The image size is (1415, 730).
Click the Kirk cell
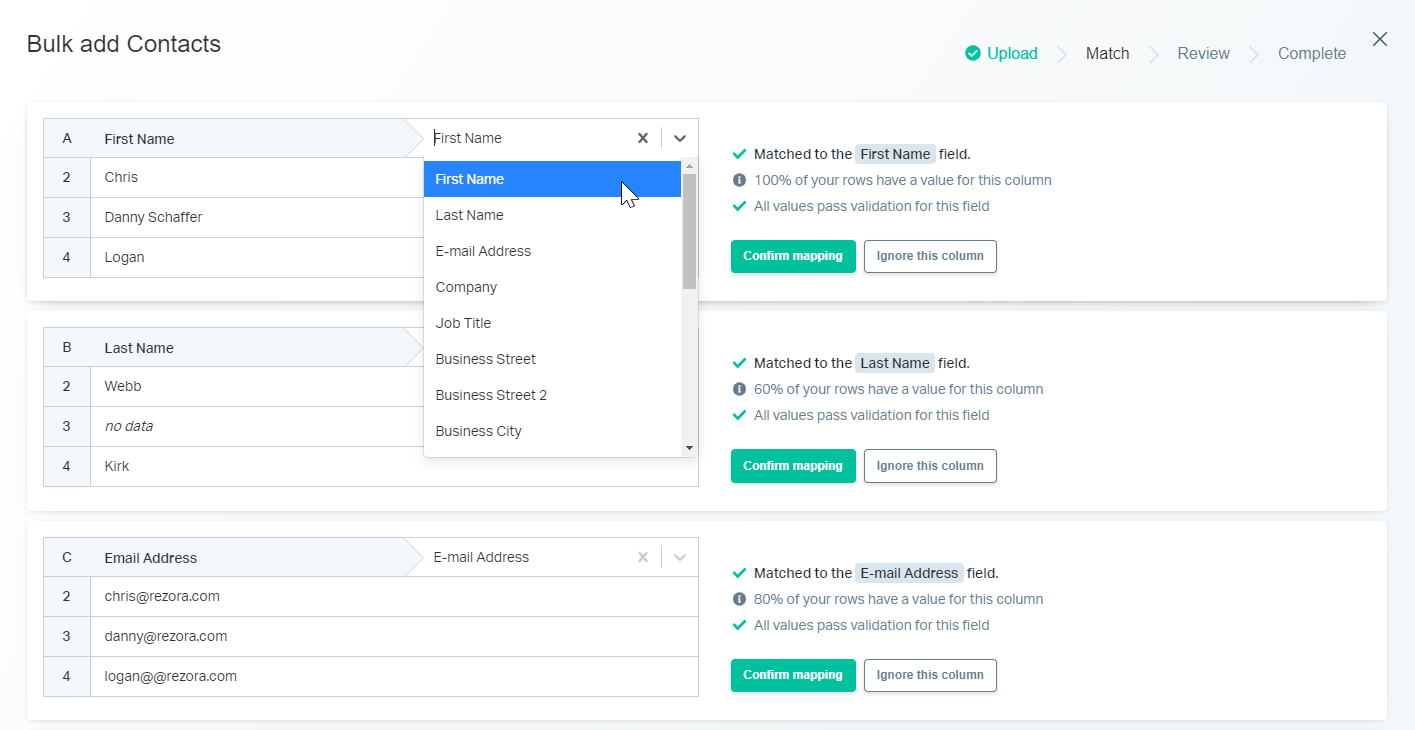coord(394,466)
